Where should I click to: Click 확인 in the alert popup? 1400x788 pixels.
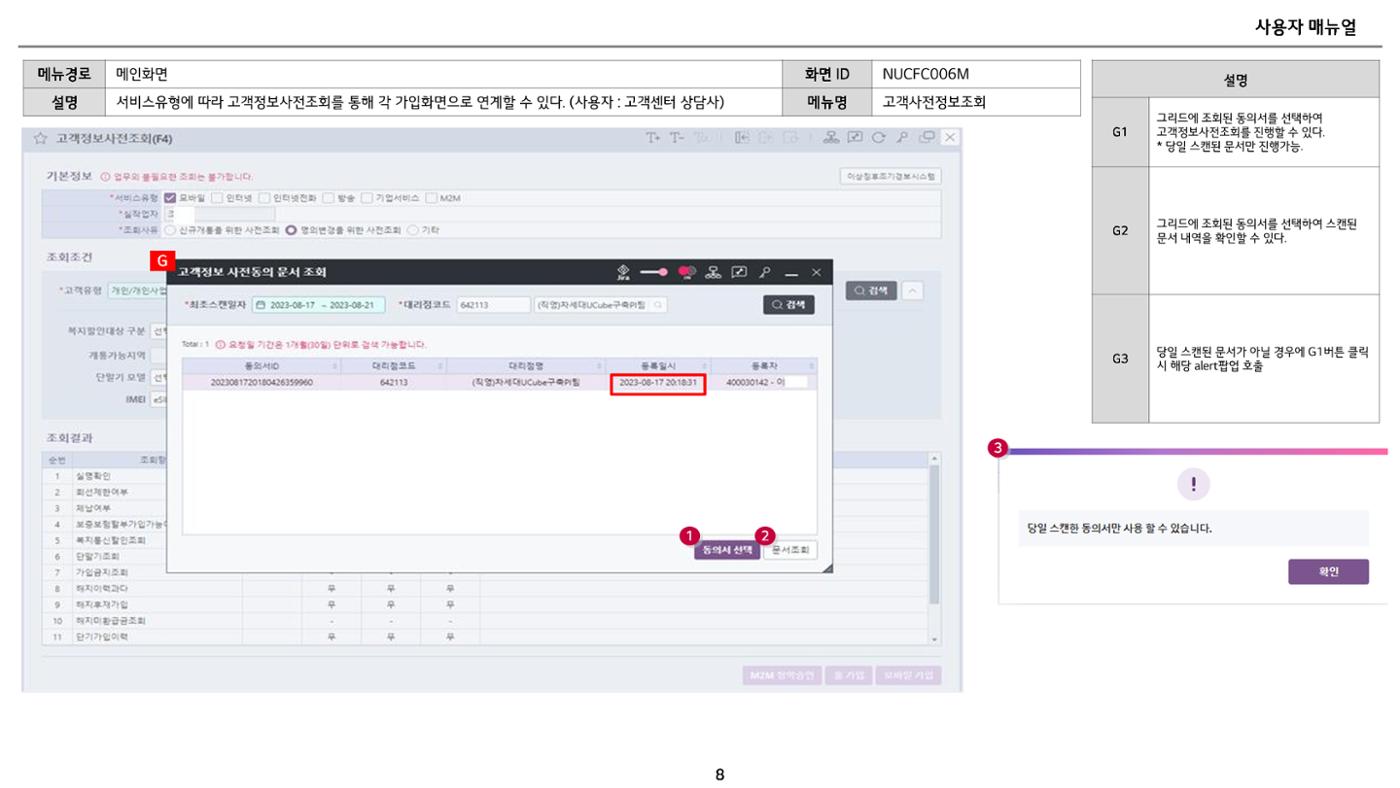1329,572
